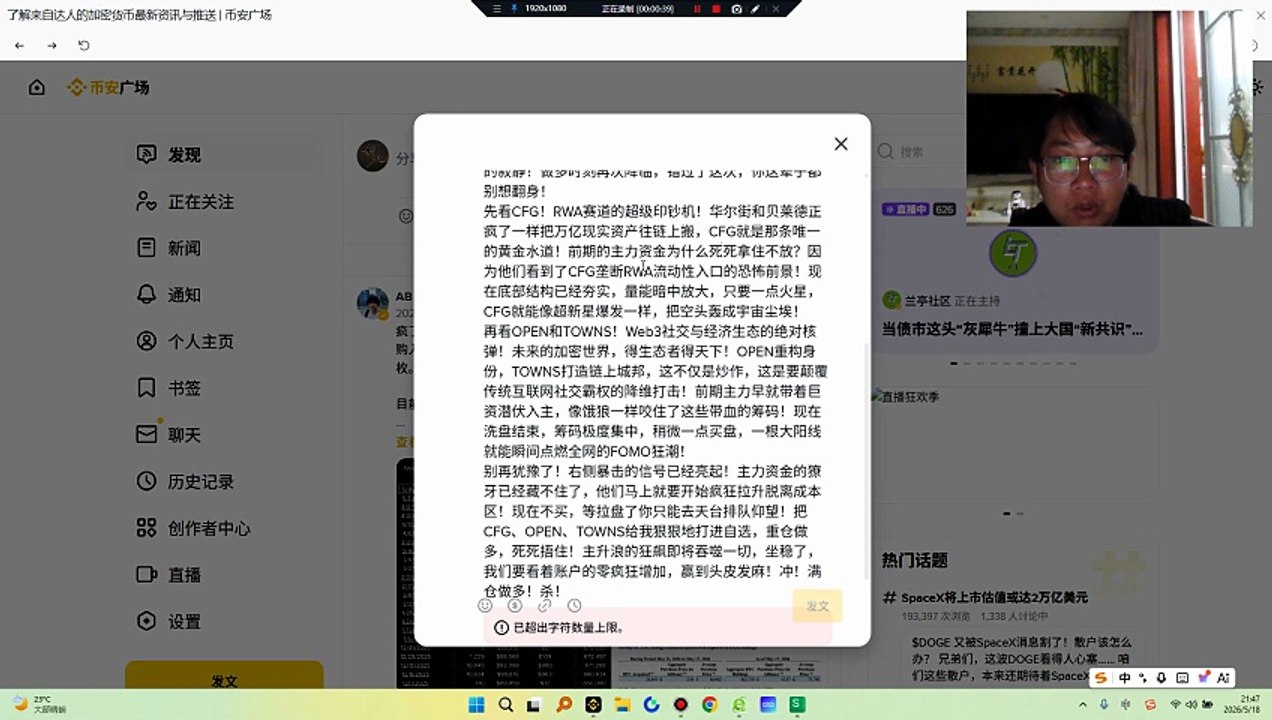Click the 币安广场 logo
Image resolution: width=1272 pixels, height=720 pixels.
point(108,88)
